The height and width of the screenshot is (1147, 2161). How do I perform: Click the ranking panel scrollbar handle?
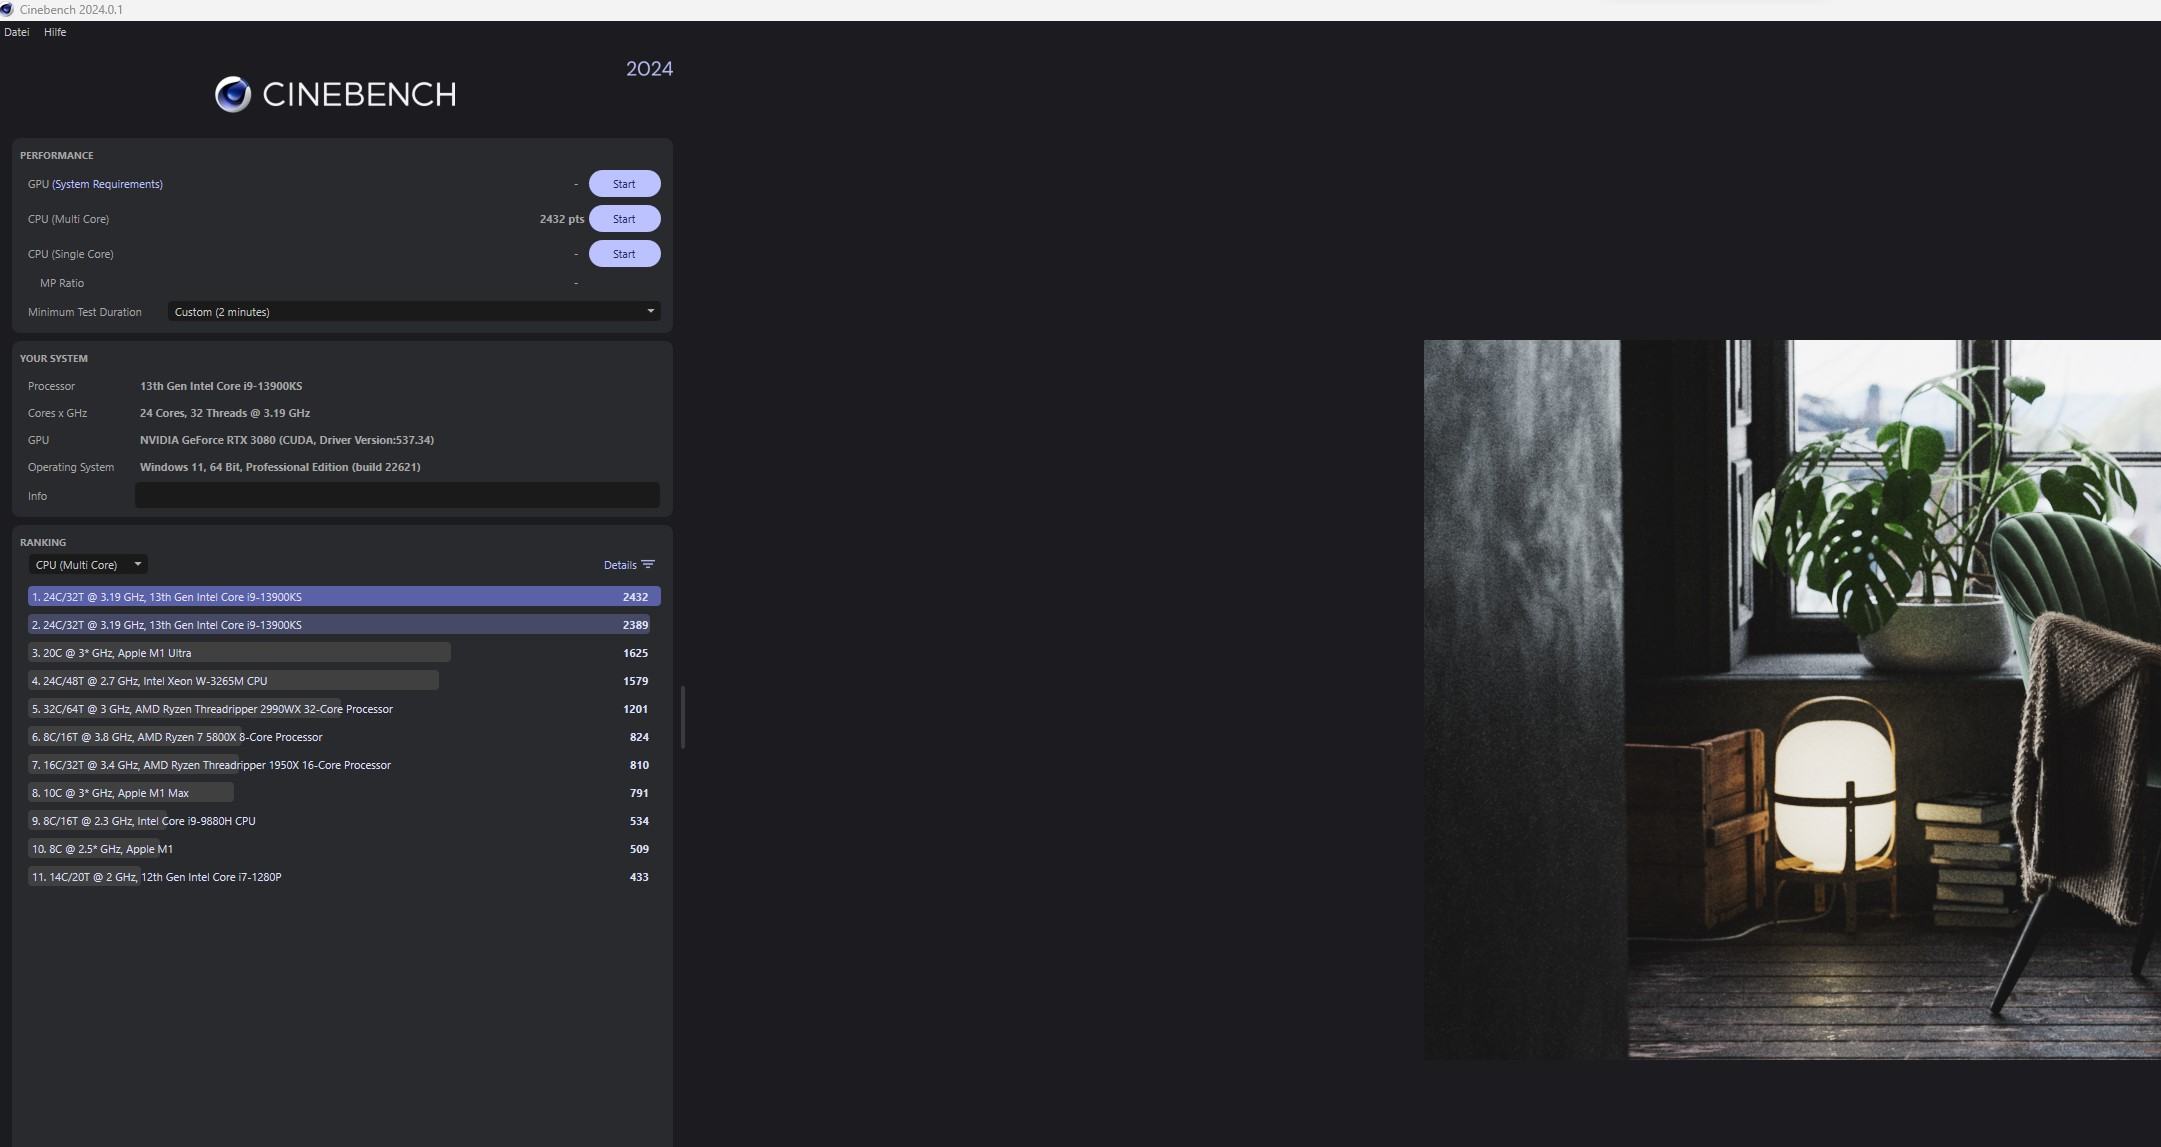[683, 716]
